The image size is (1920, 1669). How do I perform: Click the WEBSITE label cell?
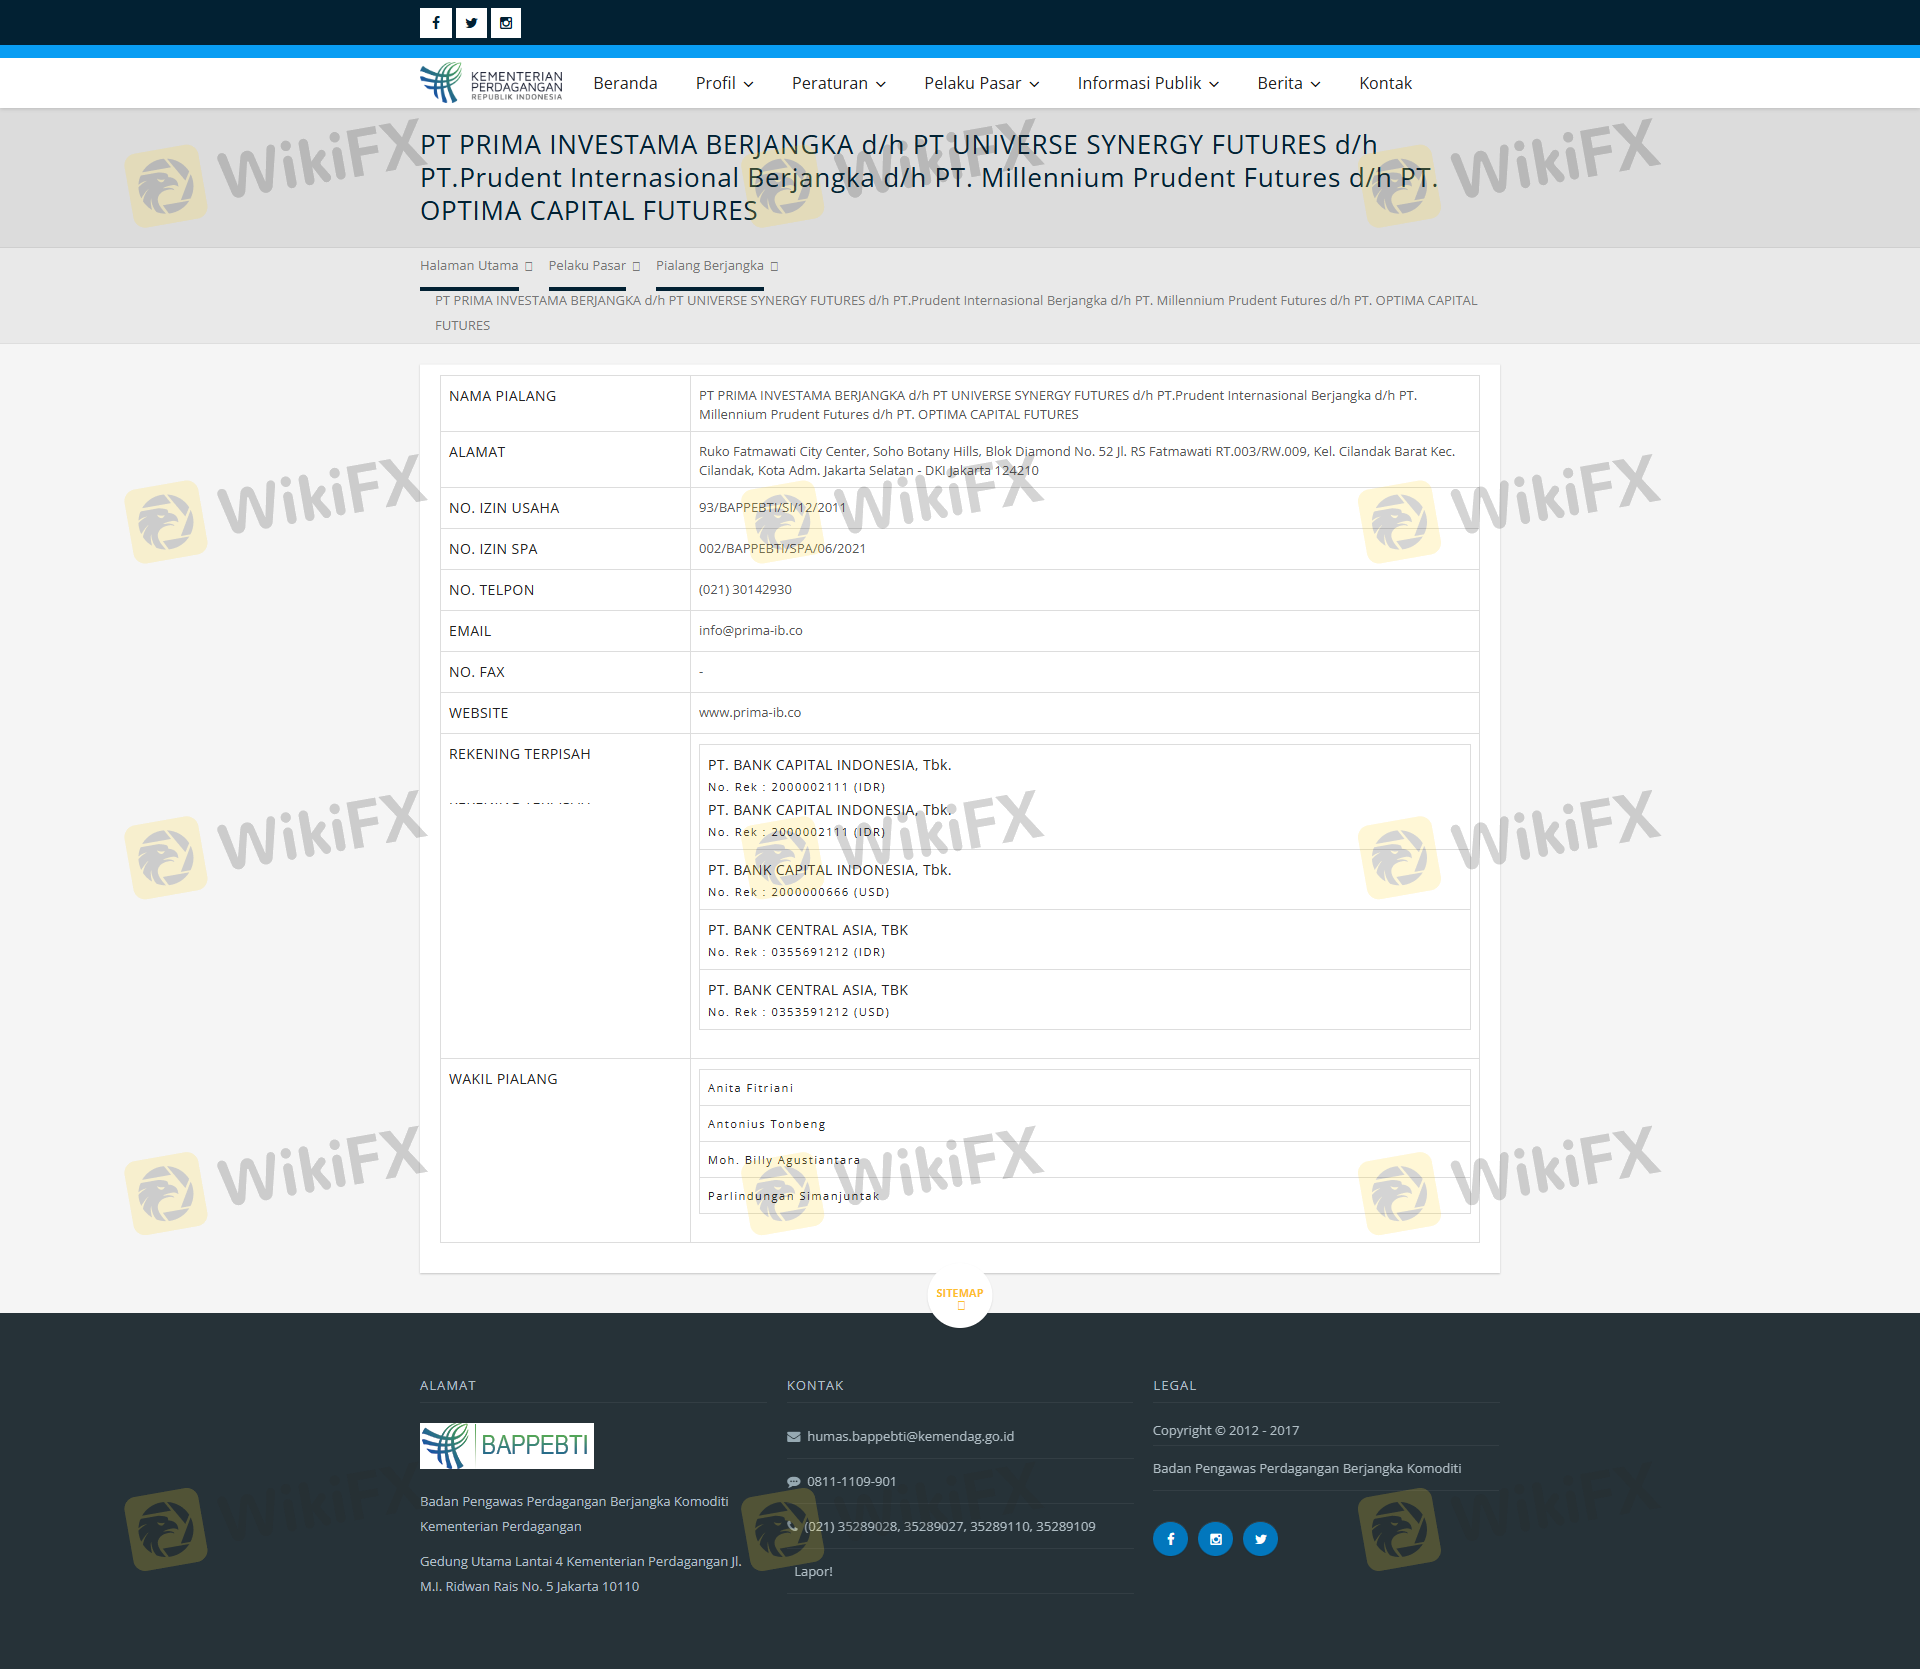(565, 713)
